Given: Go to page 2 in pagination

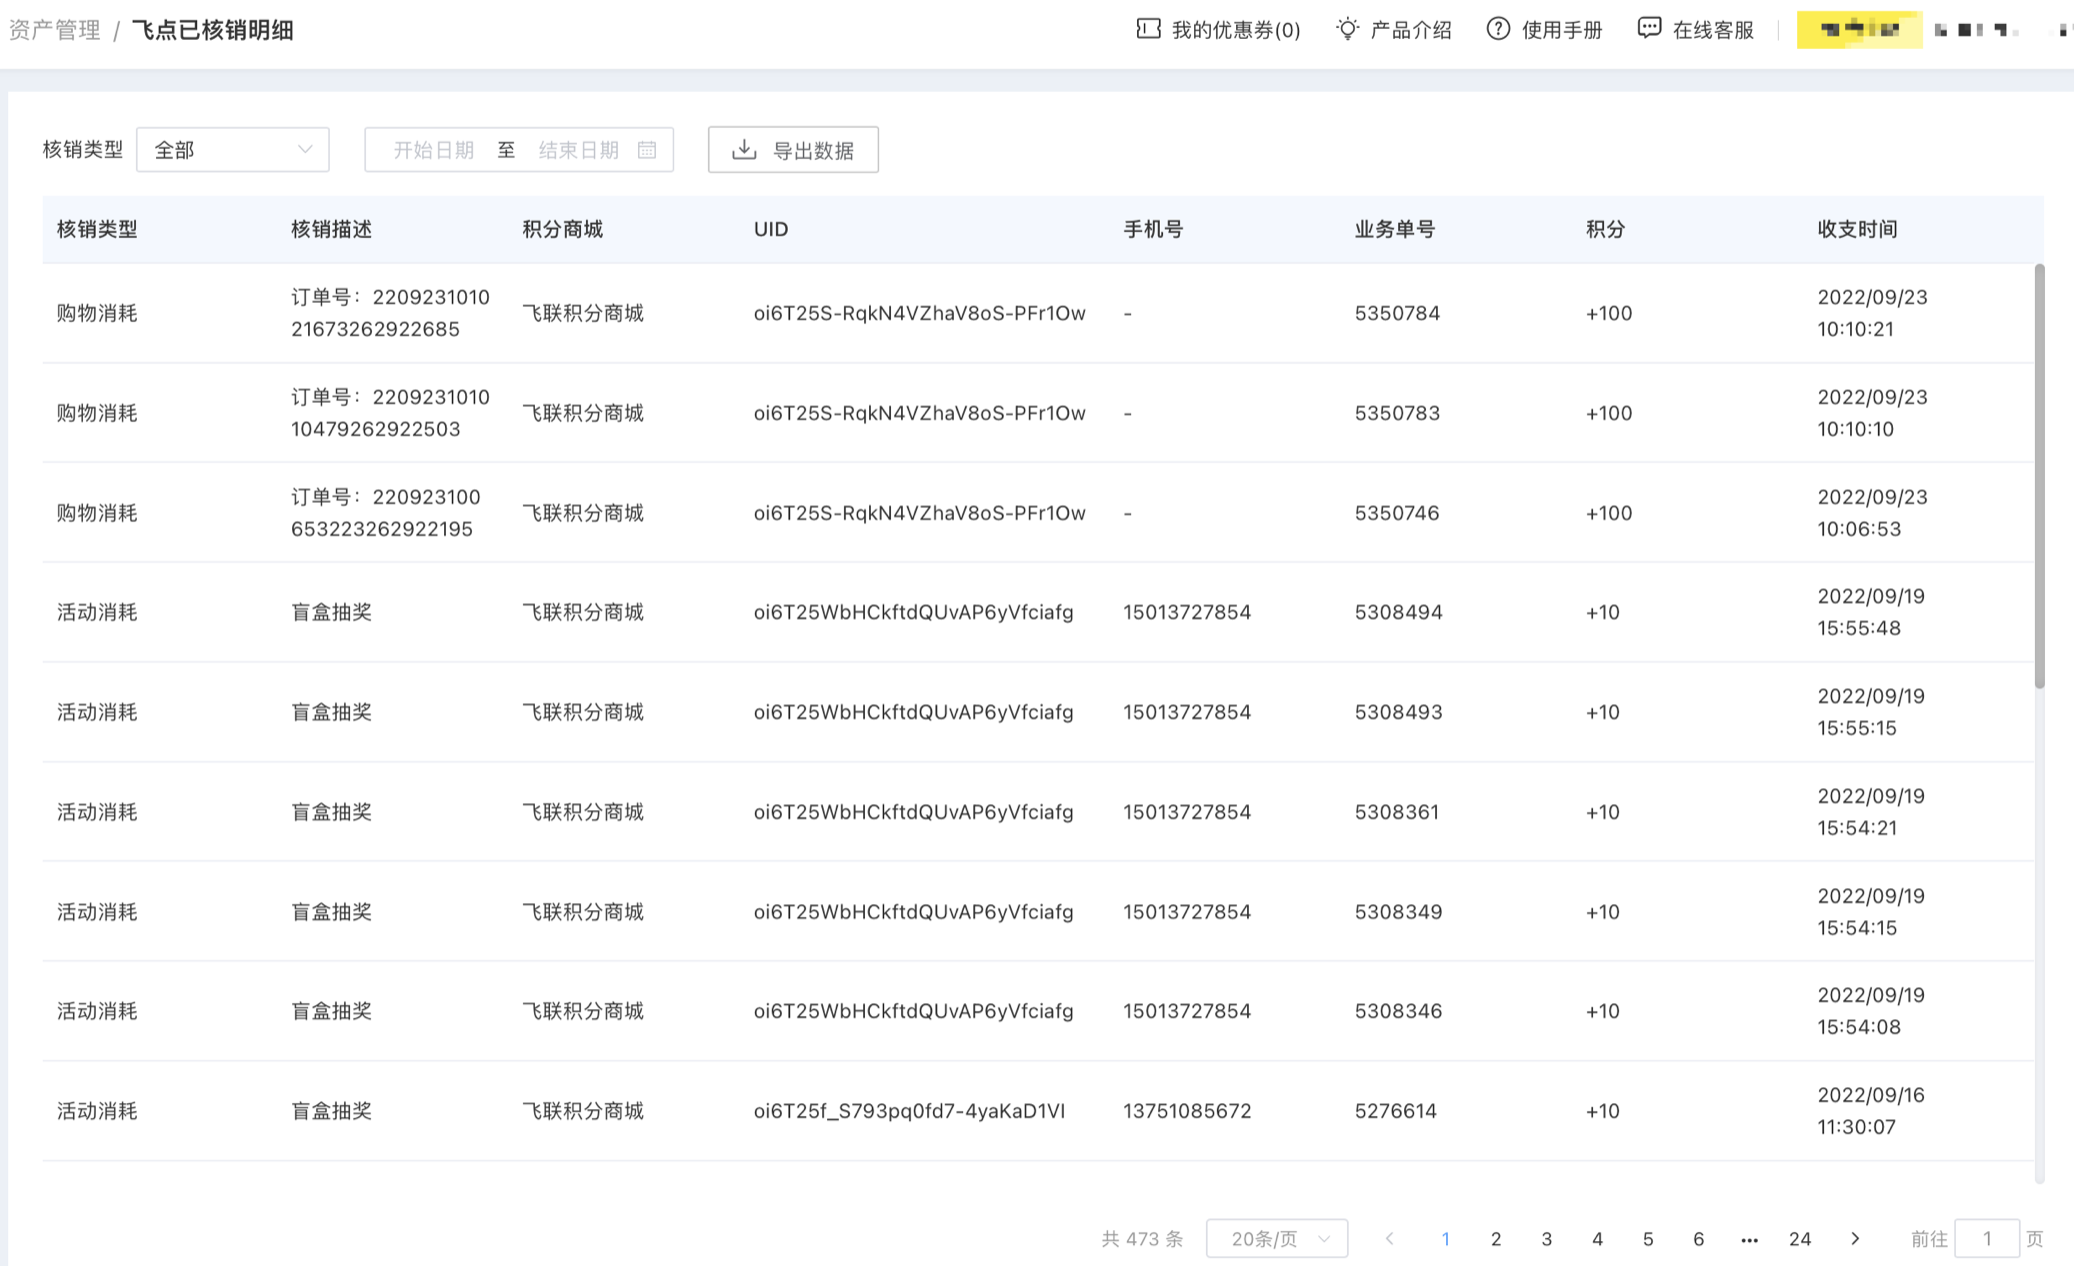Looking at the screenshot, I should 1496,1239.
